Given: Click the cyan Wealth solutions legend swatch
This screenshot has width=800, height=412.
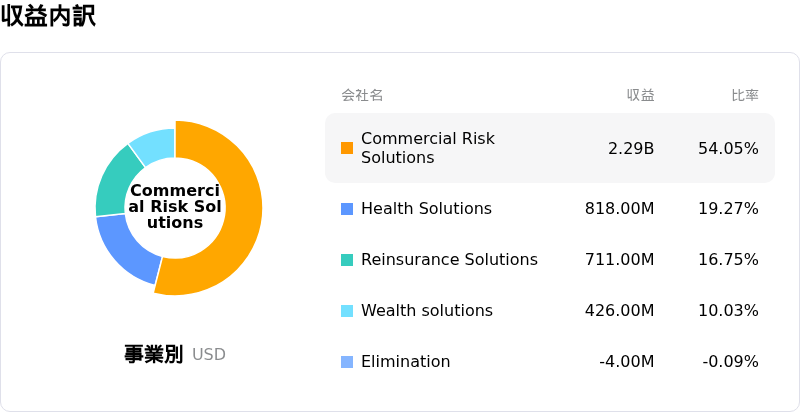Looking at the screenshot, I should [347, 311].
